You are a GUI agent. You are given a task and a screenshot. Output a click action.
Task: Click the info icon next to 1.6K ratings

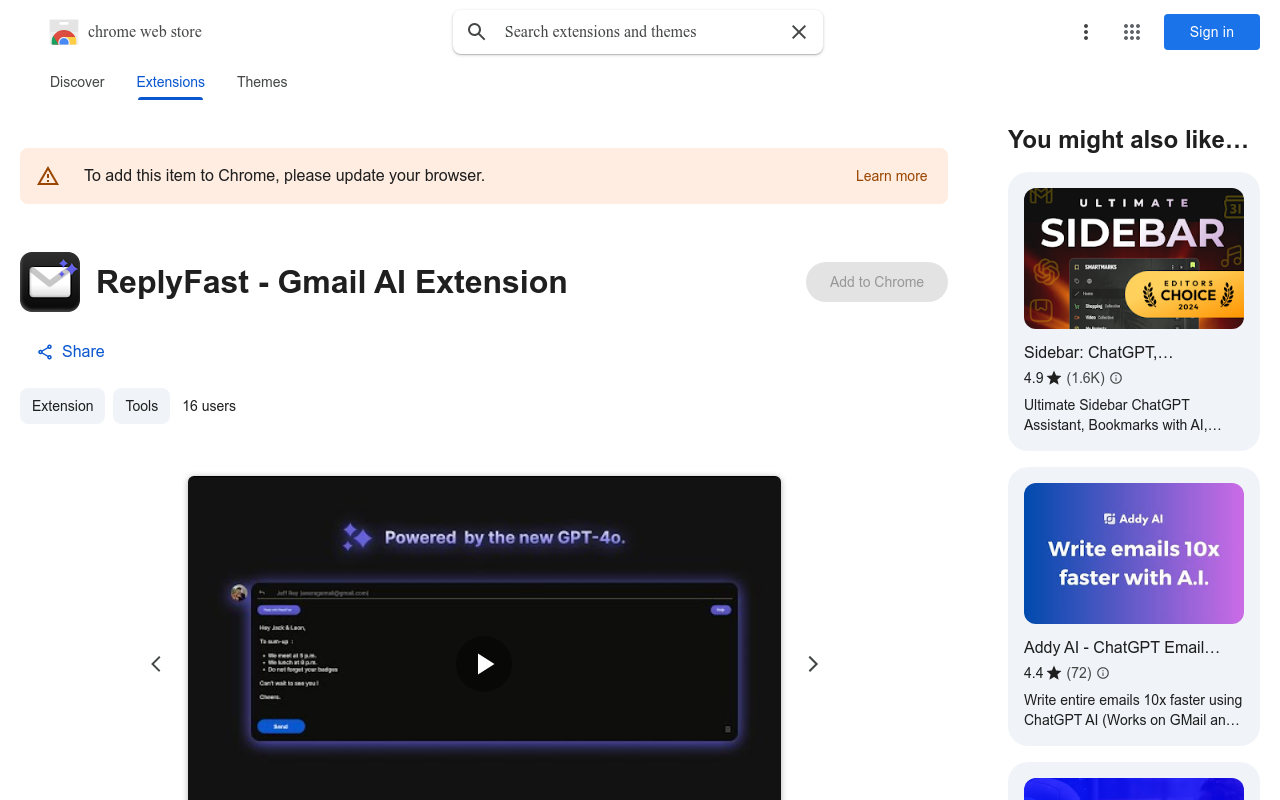click(1116, 378)
